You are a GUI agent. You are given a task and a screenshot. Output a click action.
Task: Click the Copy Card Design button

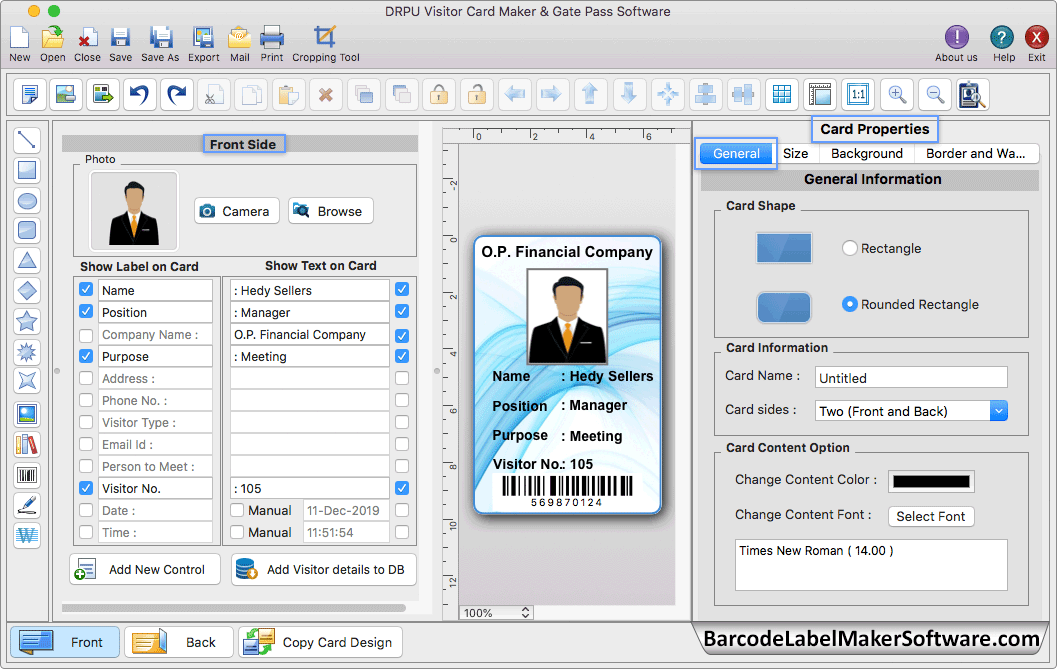(x=320, y=642)
